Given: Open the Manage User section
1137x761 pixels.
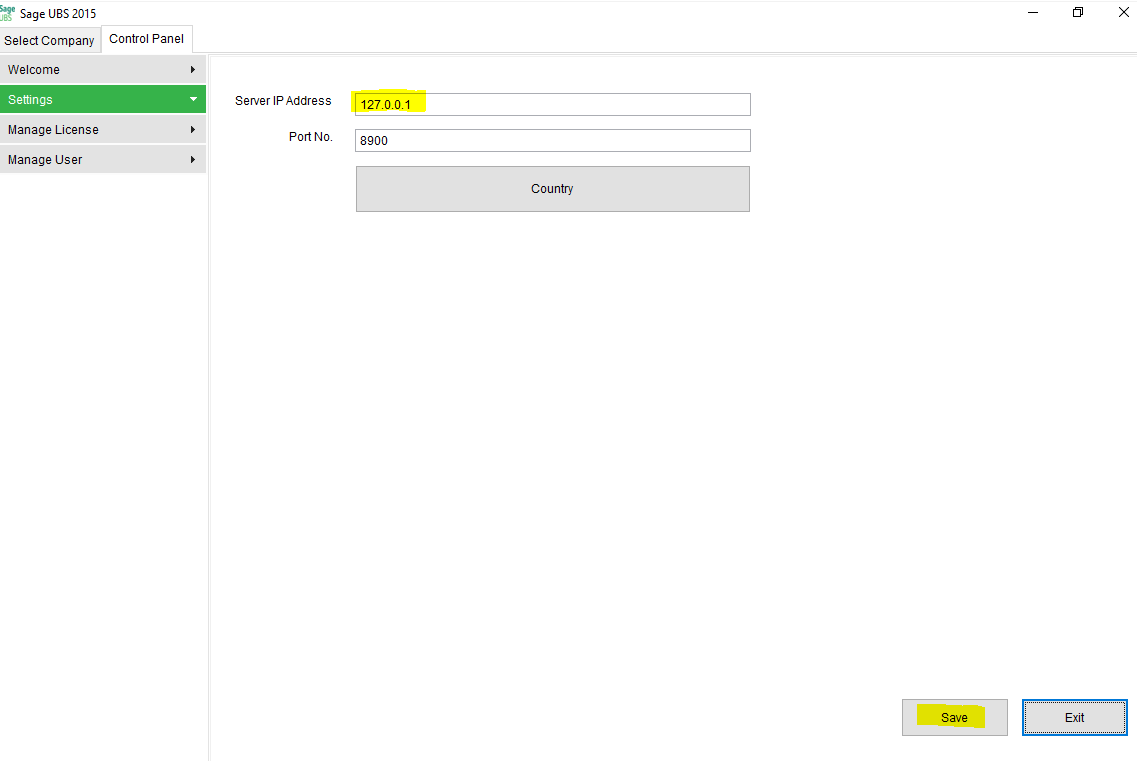Looking at the screenshot, I should coord(103,160).
